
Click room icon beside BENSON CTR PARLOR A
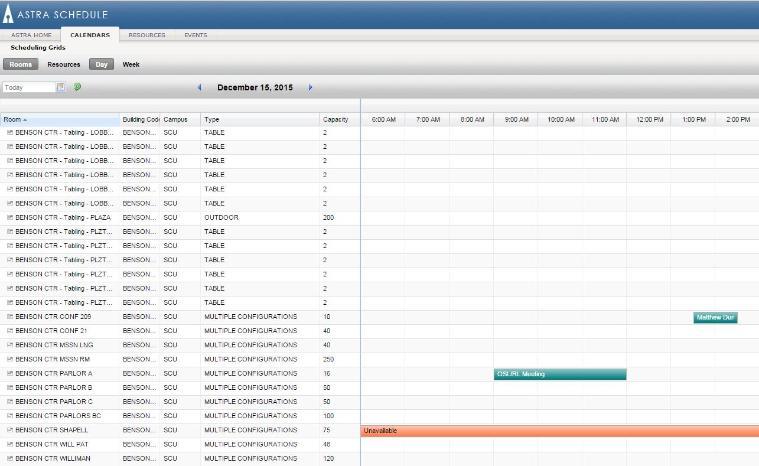click(10, 373)
